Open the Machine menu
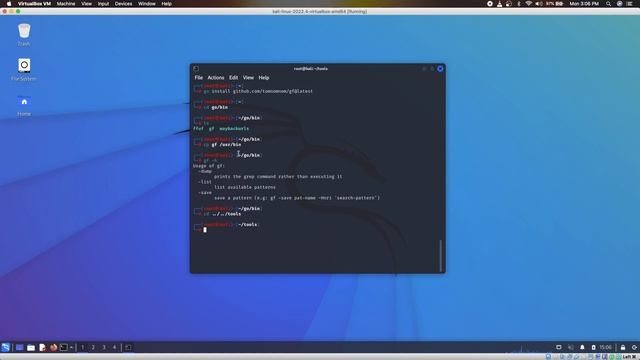This screenshot has width=640, height=360. 66,4
